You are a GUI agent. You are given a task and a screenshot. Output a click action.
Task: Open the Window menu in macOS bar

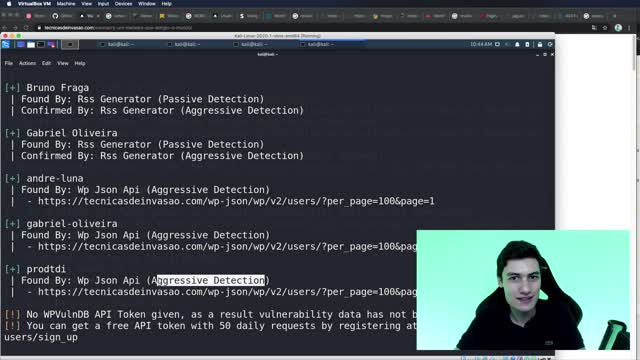pos(147,4)
